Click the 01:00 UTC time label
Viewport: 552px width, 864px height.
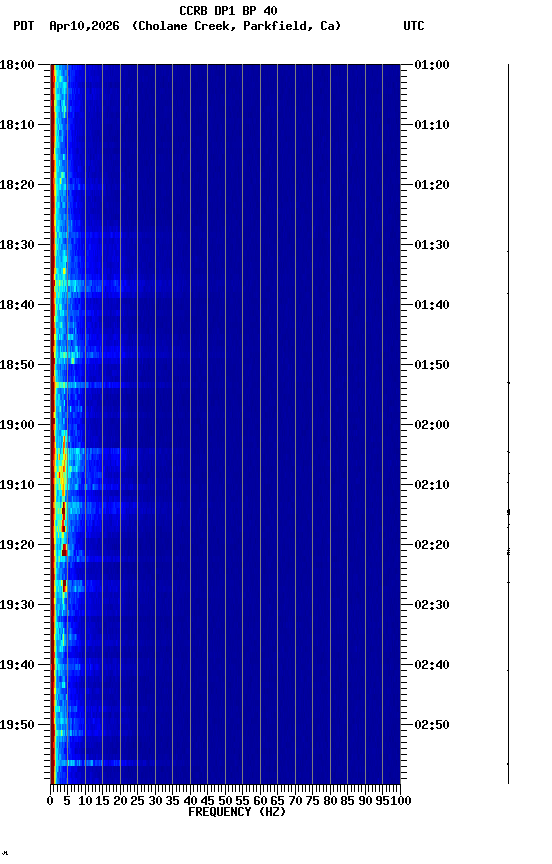pyautogui.click(x=432, y=65)
